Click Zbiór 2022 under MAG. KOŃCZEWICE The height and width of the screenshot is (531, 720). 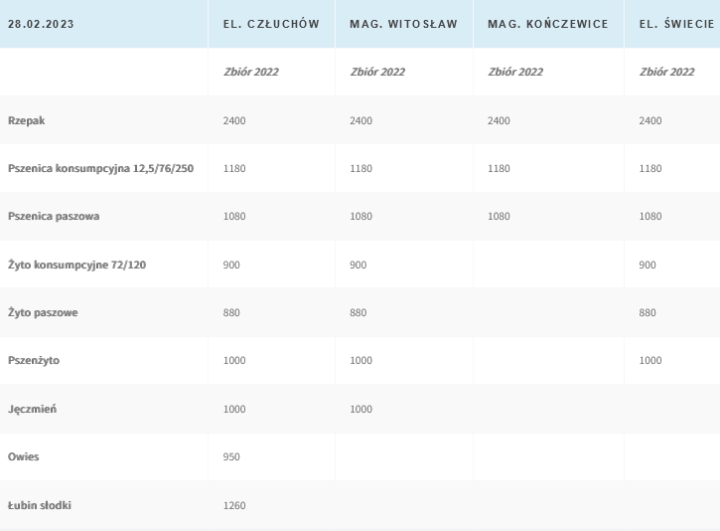point(515,72)
